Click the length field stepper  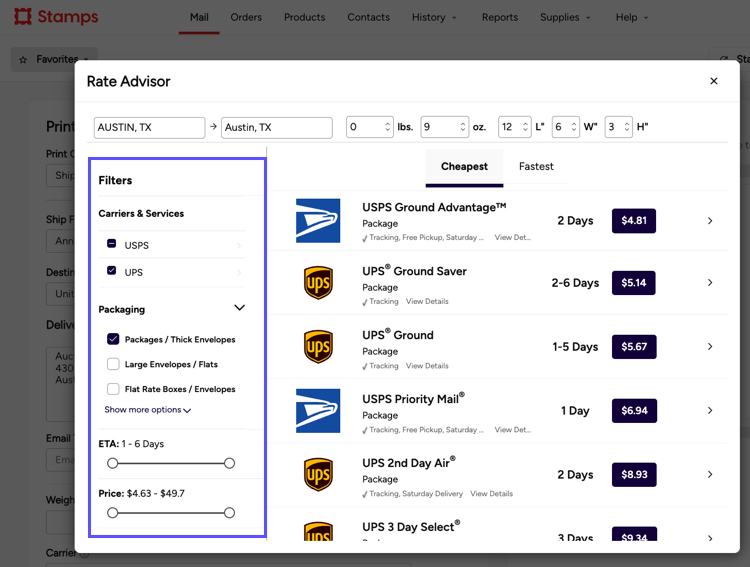click(525, 127)
